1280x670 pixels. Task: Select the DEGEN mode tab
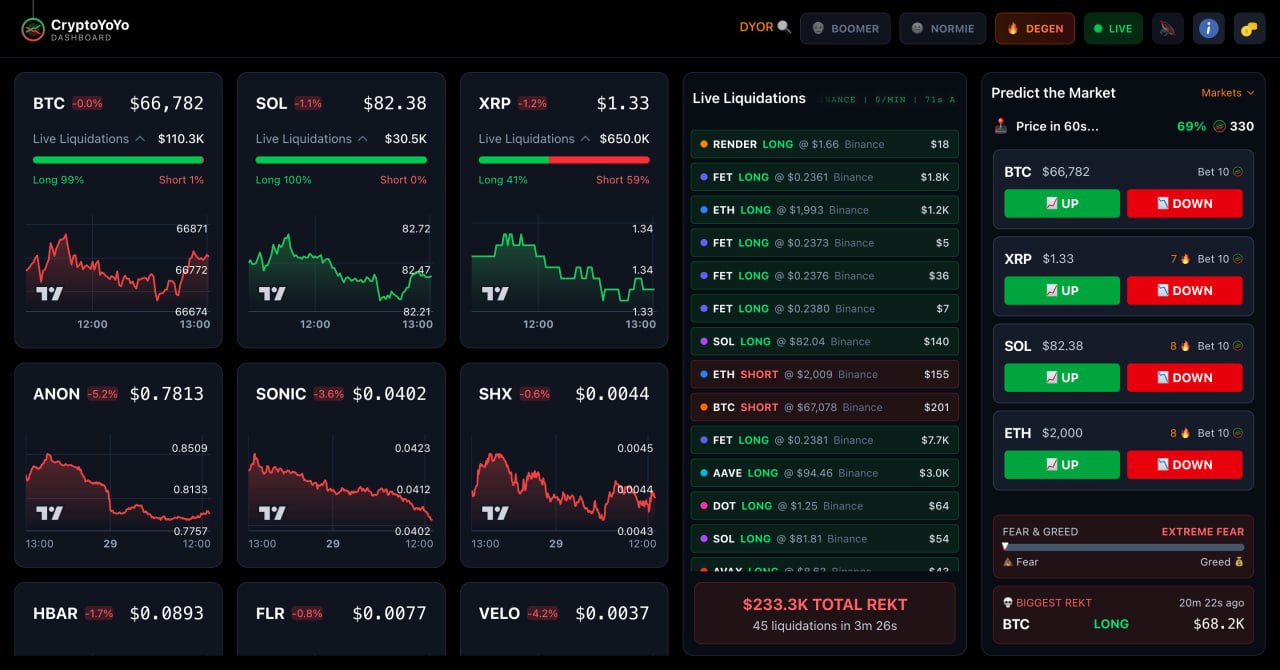pyautogui.click(x=1034, y=29)
